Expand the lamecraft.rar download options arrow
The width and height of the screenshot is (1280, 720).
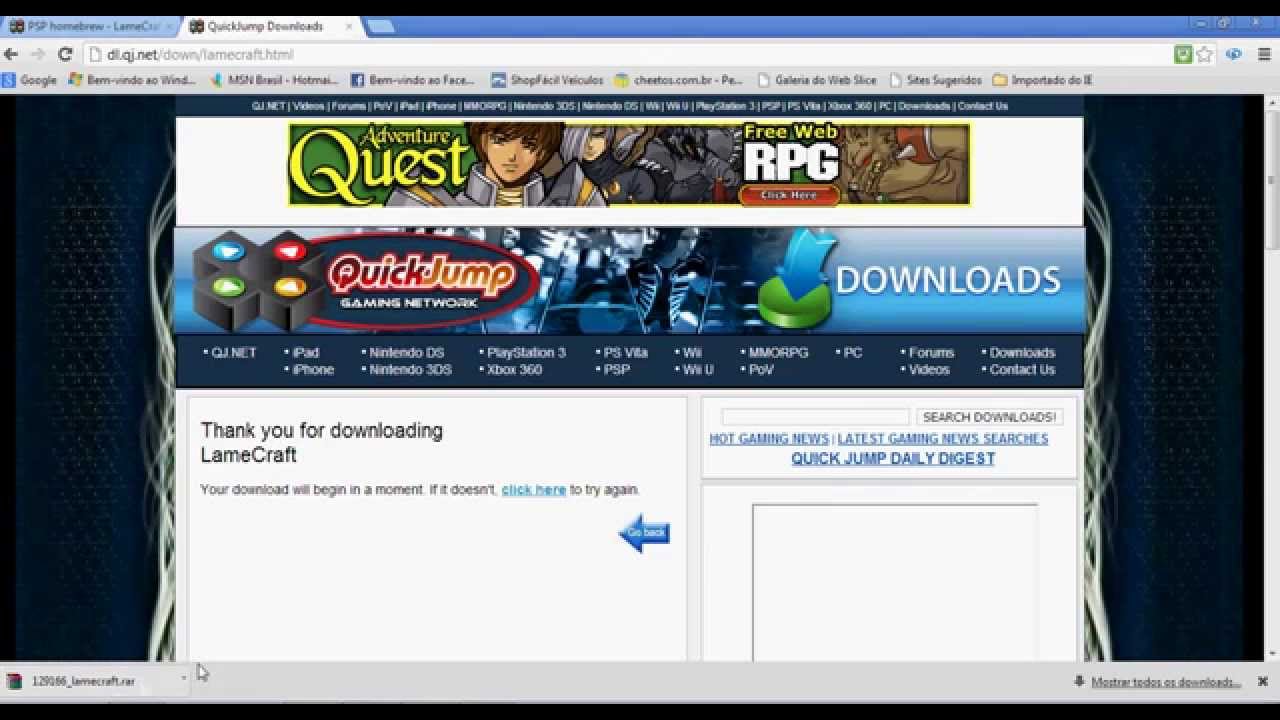[x=183, y=679]
